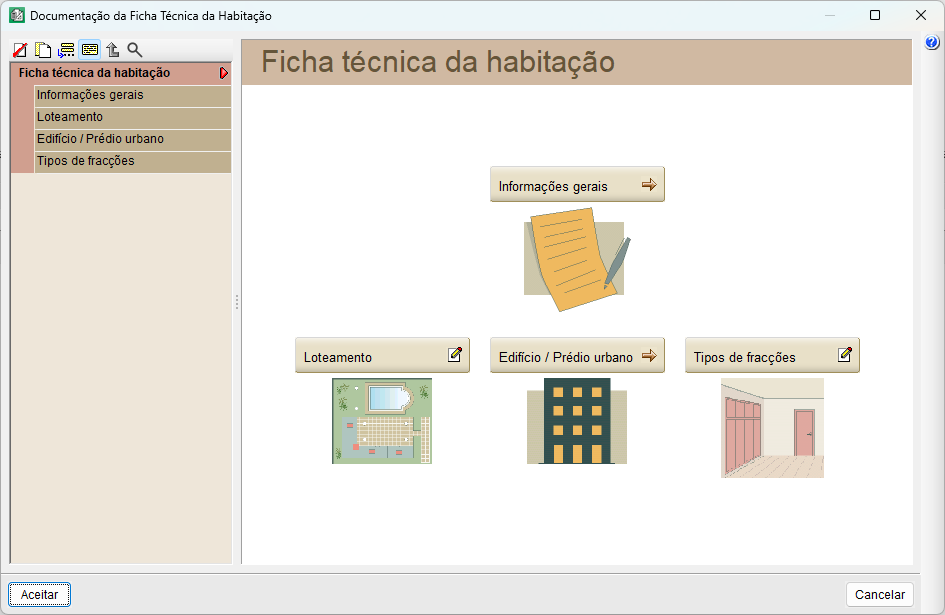The image size is (945, 615).
Task: Select 'Edifício / Prédio urbano' in the tree
Action: [133, 139]
